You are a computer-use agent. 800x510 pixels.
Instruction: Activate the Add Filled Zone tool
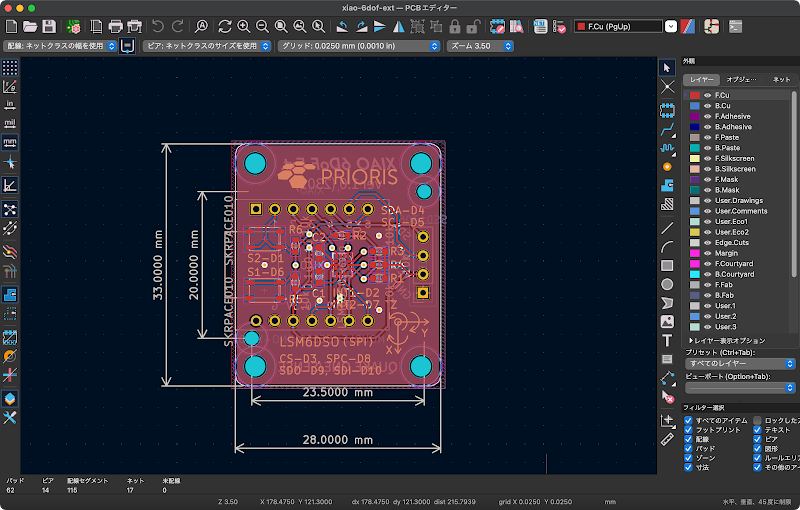click(667, 185)
